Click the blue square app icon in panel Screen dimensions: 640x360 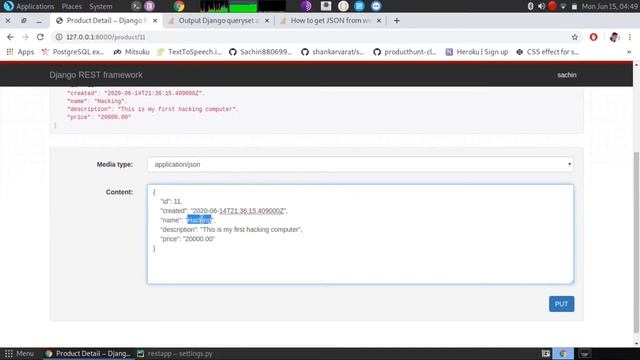coord(359,6)
